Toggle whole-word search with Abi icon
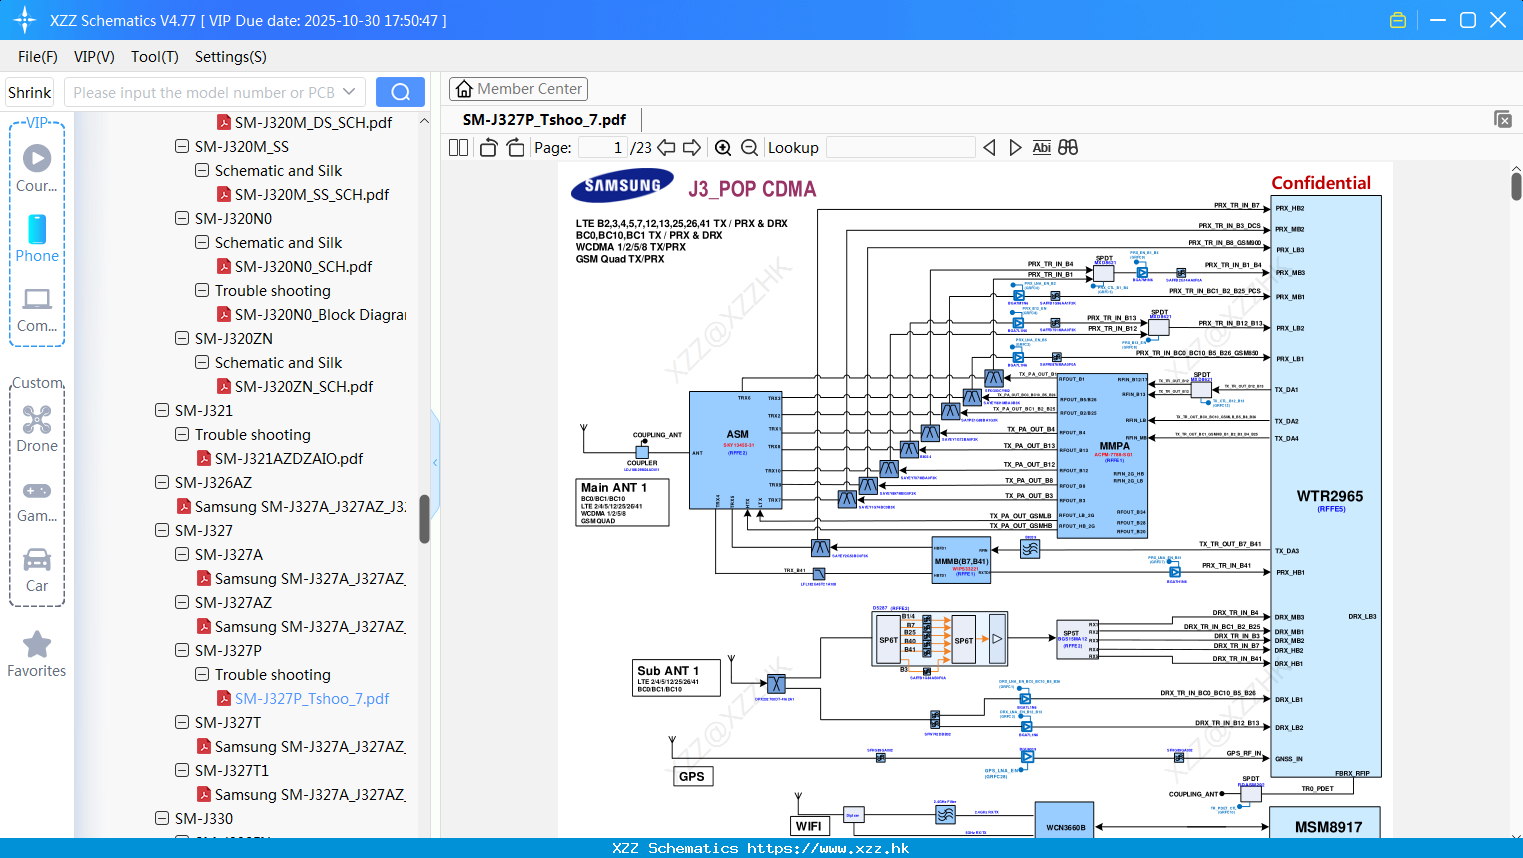 click(1042, 147)
